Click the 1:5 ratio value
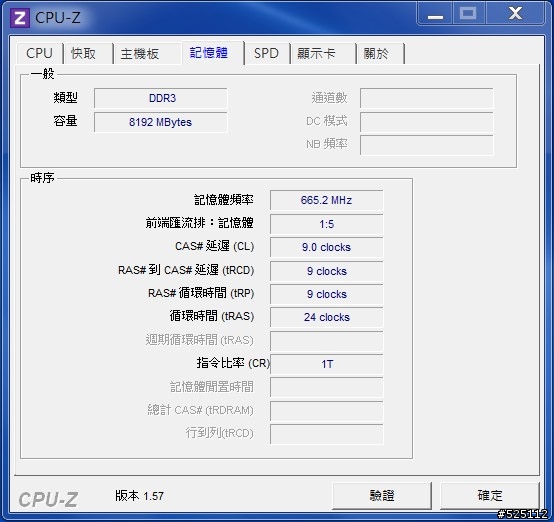This screenshot has height=522, width=554. [x=326, y=224]
